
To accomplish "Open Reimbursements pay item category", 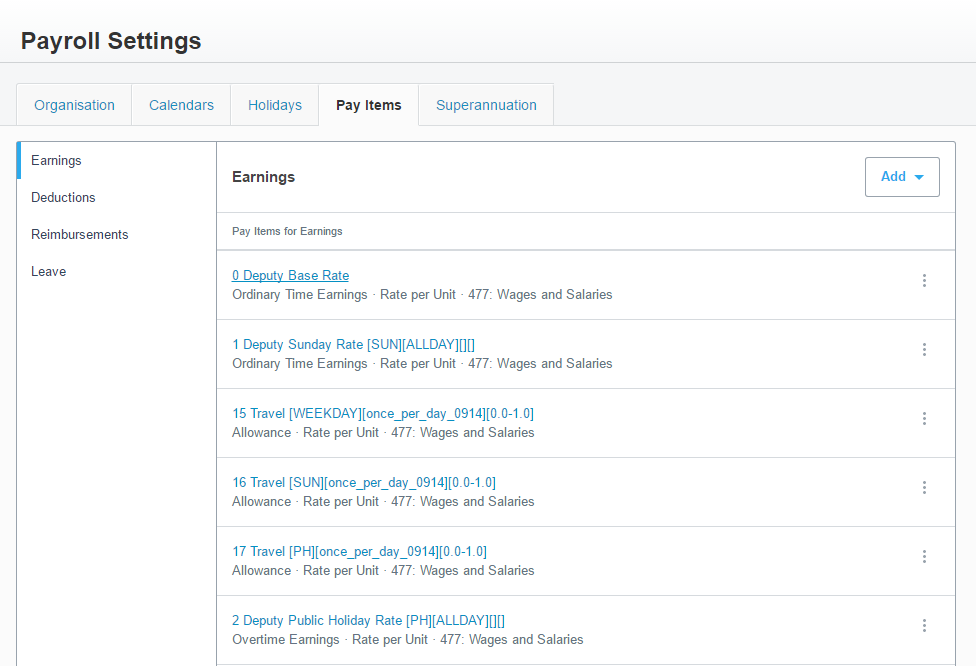I will coord(80,235).
